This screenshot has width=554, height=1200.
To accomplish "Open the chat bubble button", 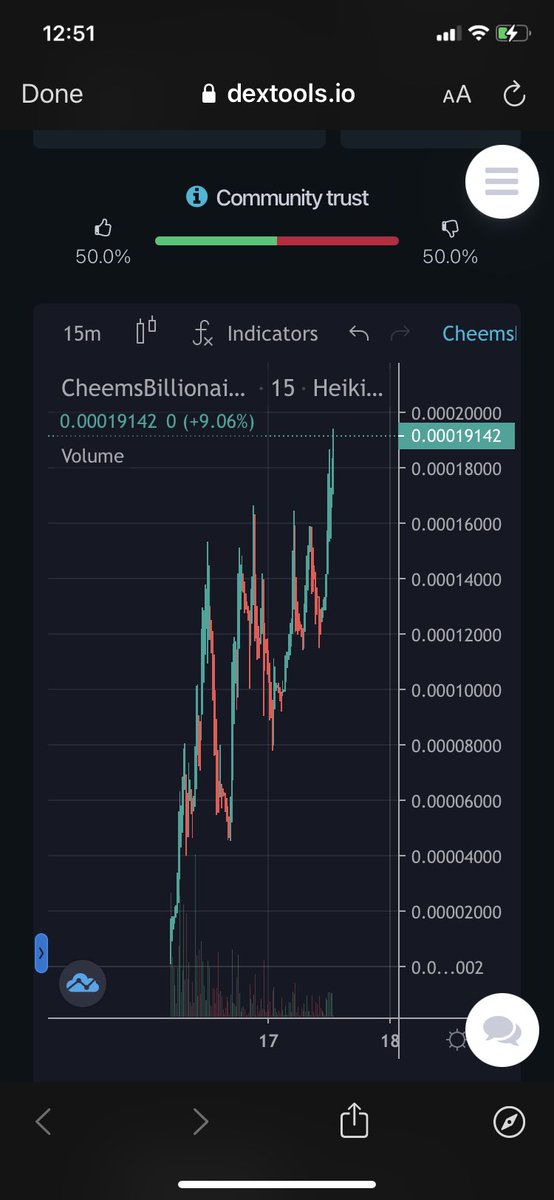I will [502, 1031].
